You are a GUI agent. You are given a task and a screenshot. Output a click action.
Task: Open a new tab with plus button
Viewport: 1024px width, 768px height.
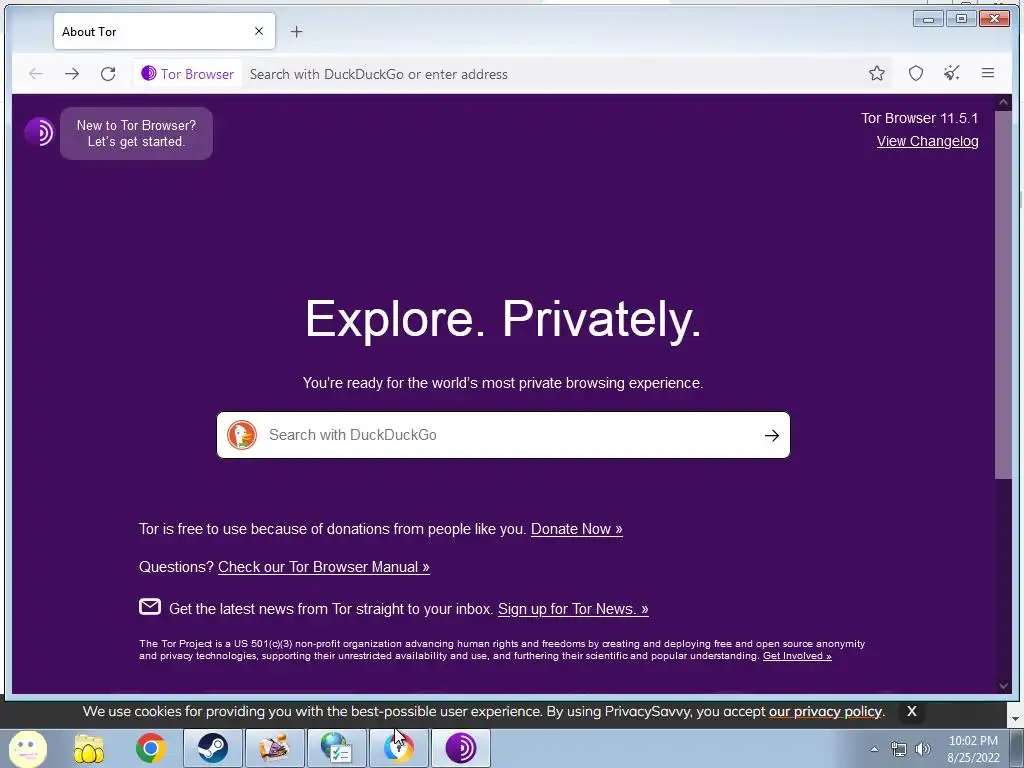(x=296, y=31)
